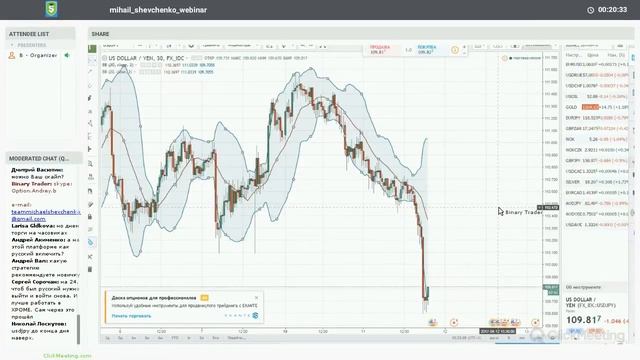This screenshot has height=360, width=640.
Task: Click the 'Цена' column header in watchlist
Action: coord(593,55)
